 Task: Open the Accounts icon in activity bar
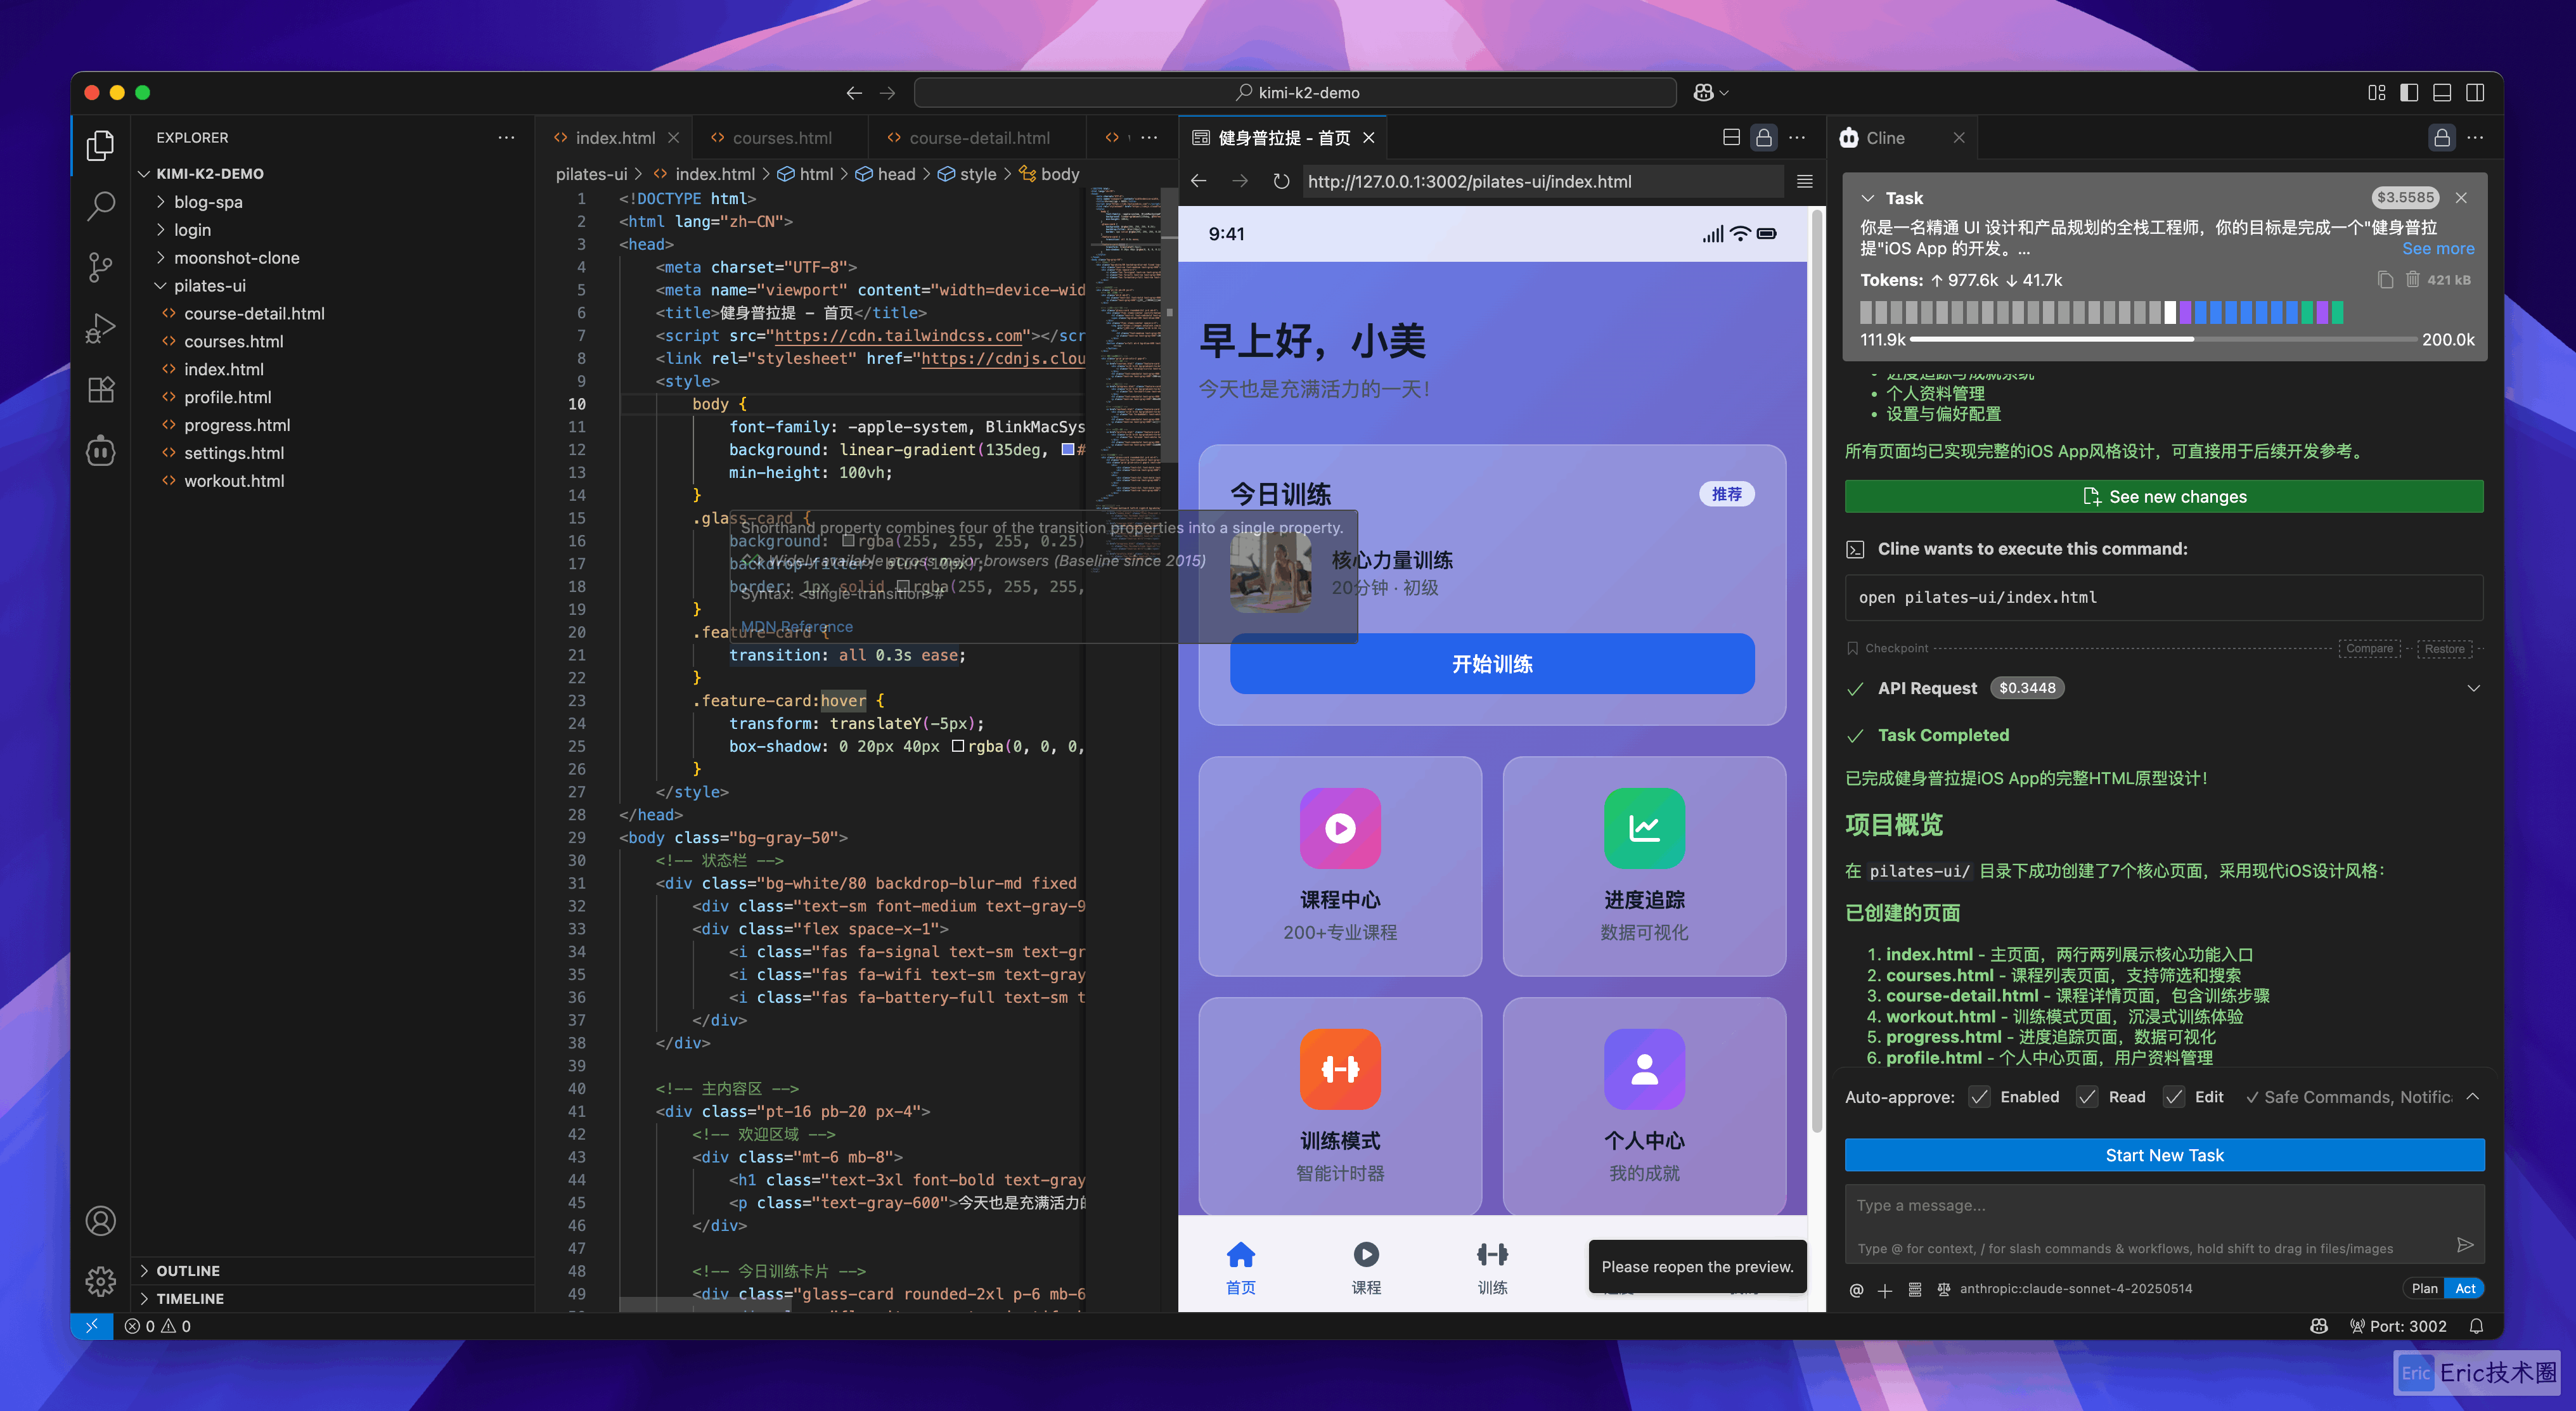coord(100,1220)
